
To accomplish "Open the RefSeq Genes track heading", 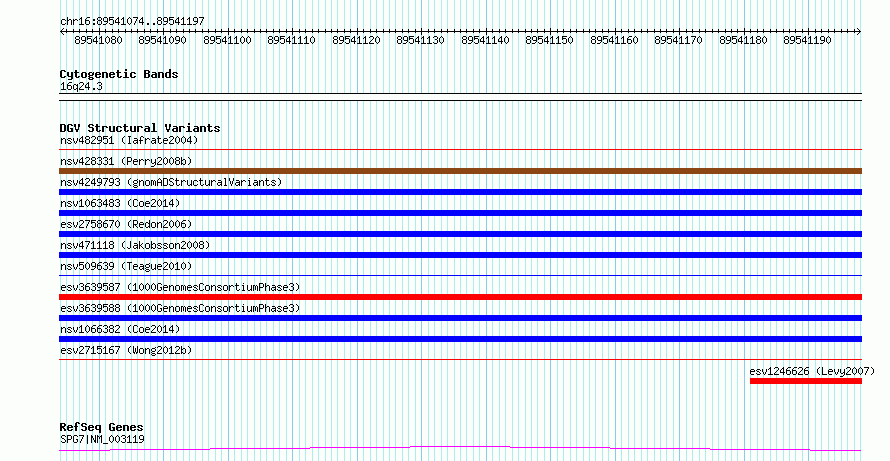I will (102, 427).
